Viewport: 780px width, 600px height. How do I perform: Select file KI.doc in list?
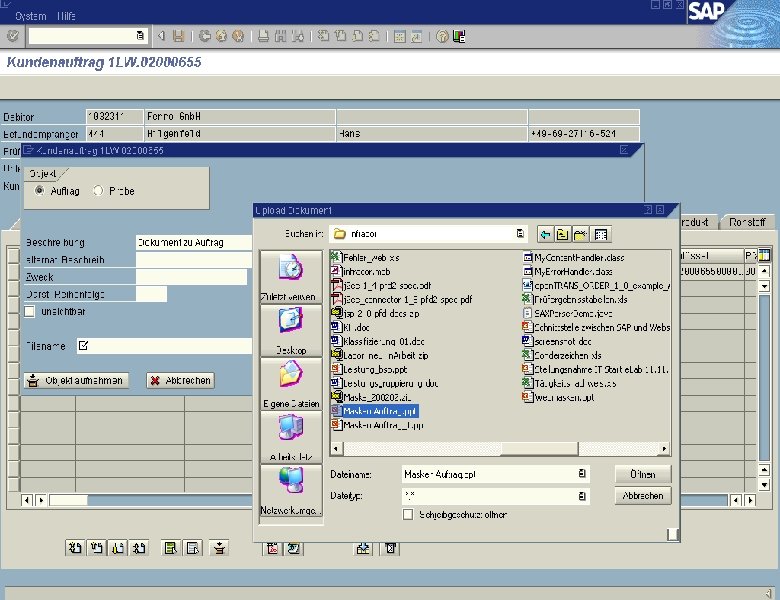[351, 327]
